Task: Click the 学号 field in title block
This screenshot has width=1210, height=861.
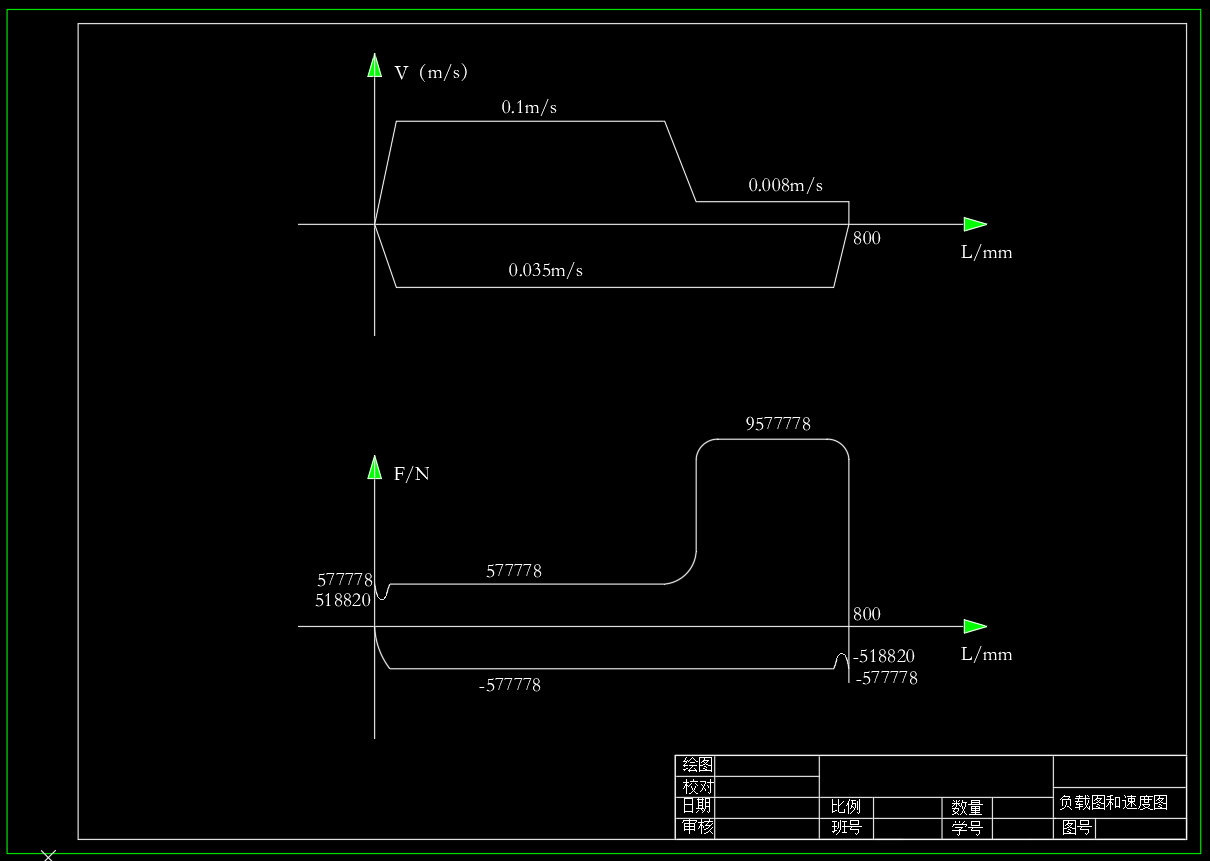Action: (967, 828)
